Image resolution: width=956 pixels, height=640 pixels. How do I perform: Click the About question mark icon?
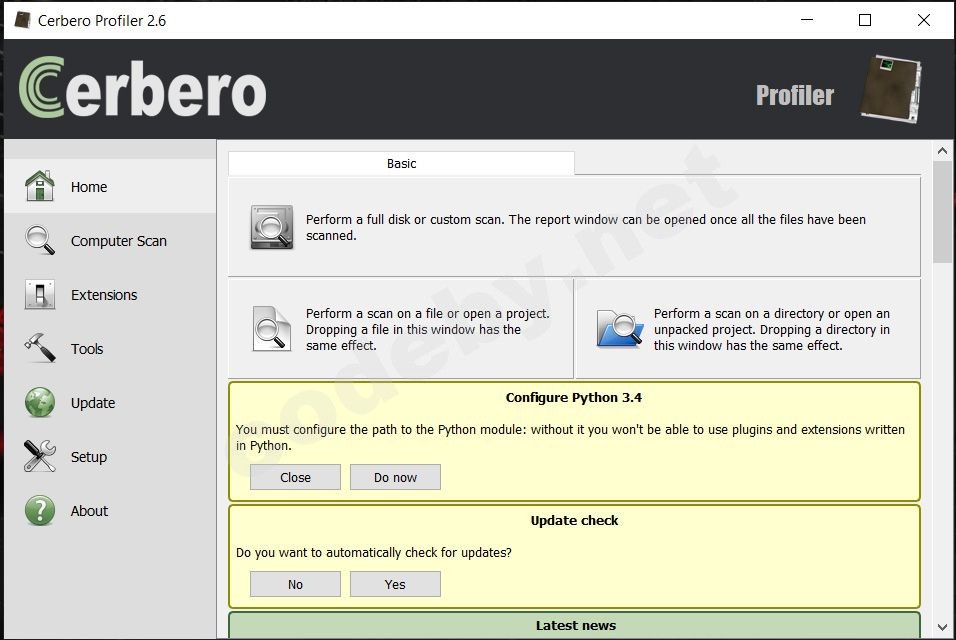click(40, 510)
